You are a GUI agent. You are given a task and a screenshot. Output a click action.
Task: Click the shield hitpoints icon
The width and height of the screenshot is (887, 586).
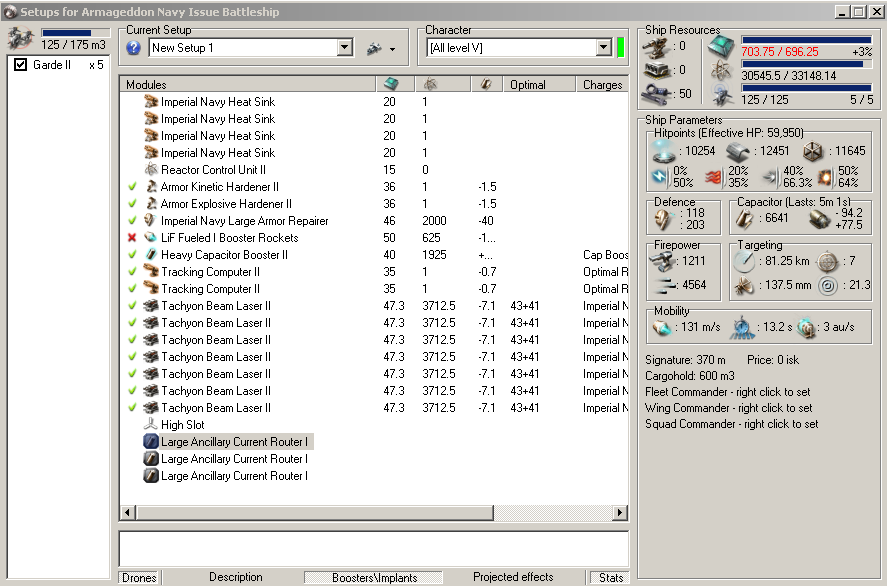click(x=664, y=151)
